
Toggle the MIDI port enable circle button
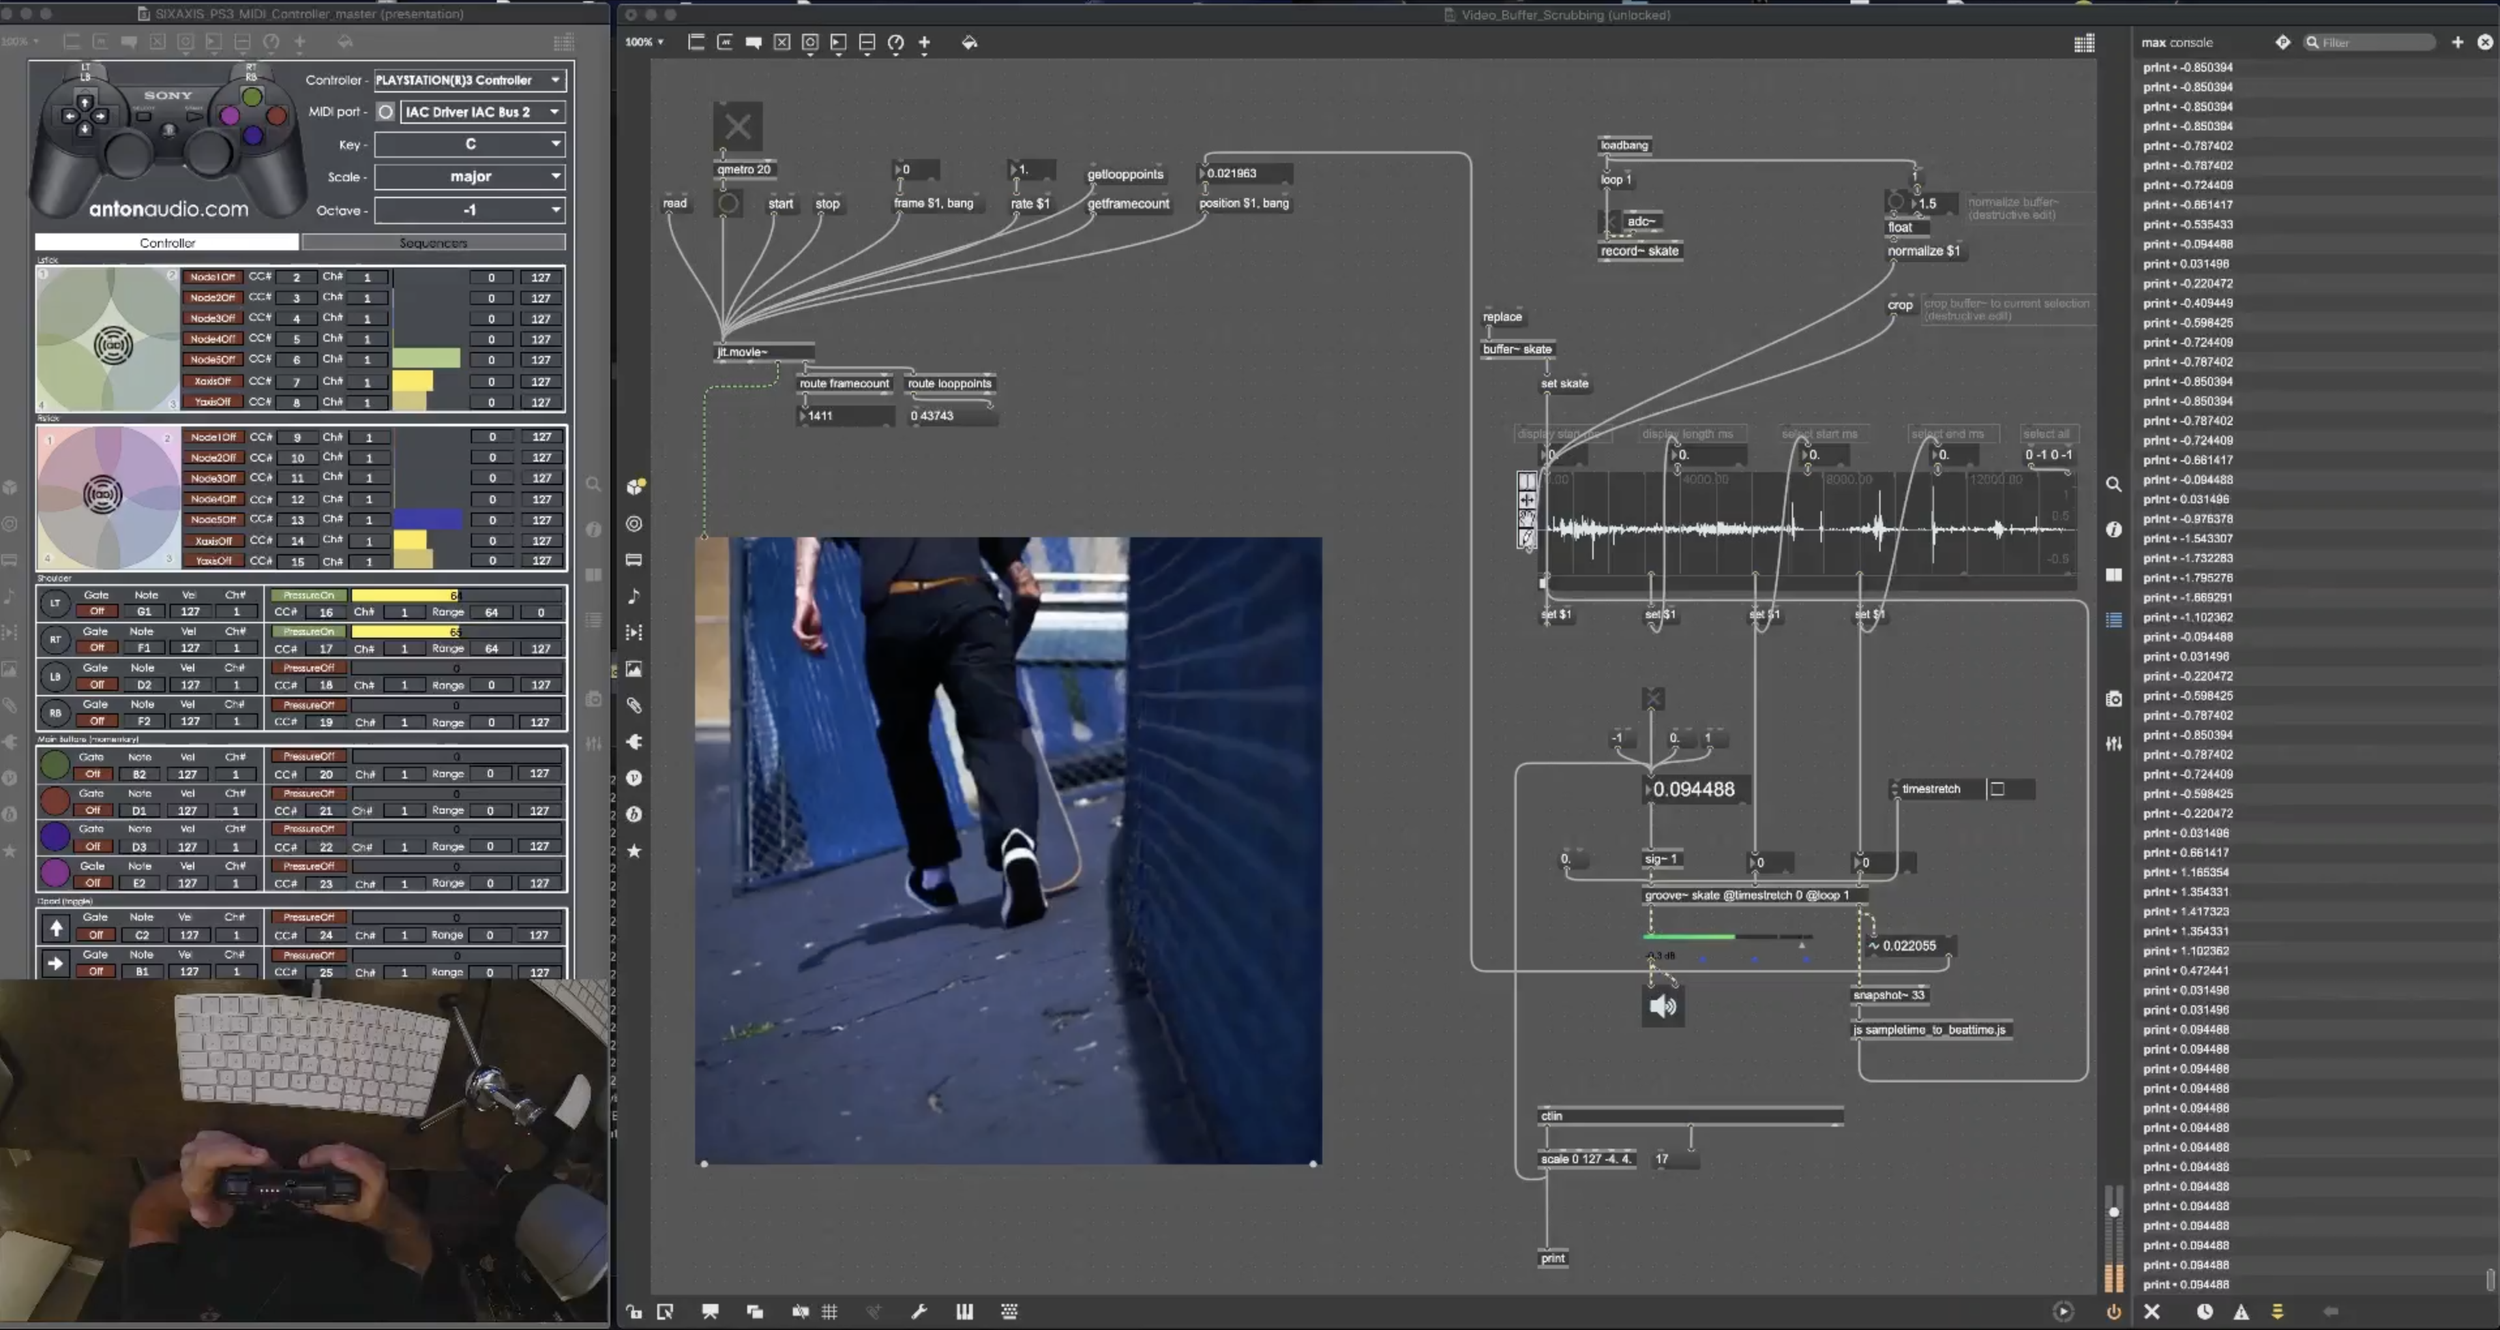click(385, 112)
